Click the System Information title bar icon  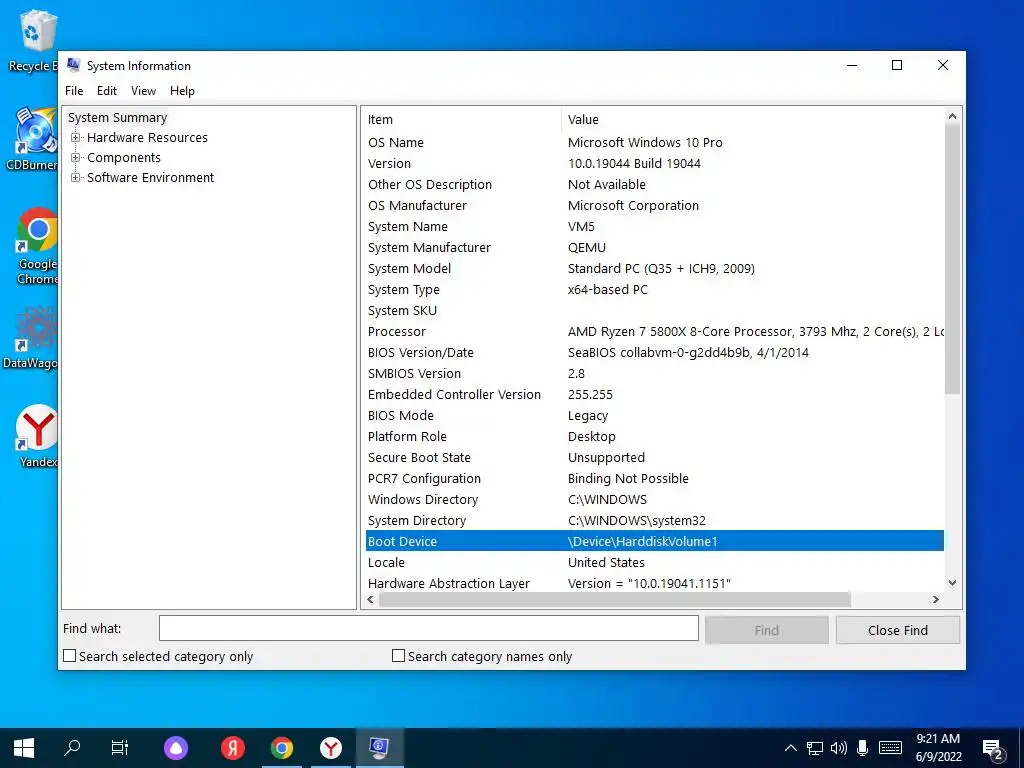click(74, 65)
